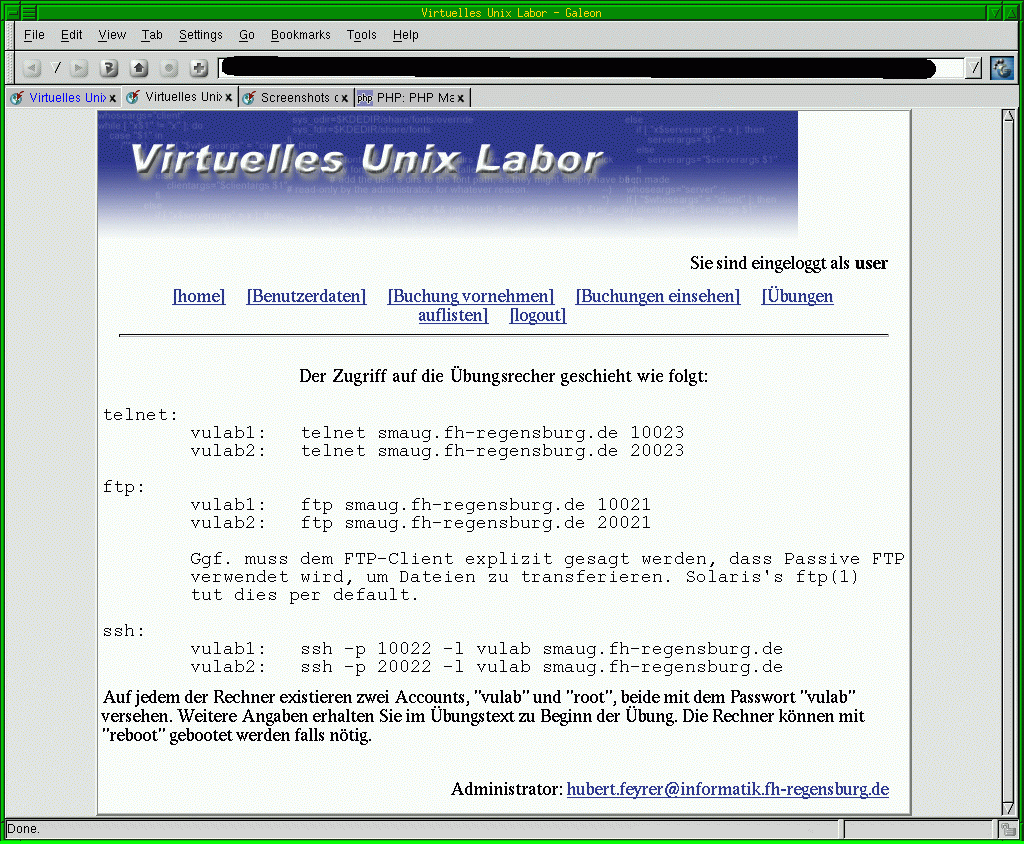Open the Go menu
Viewport: 1024px width, 844px height.
coord(246,35)
